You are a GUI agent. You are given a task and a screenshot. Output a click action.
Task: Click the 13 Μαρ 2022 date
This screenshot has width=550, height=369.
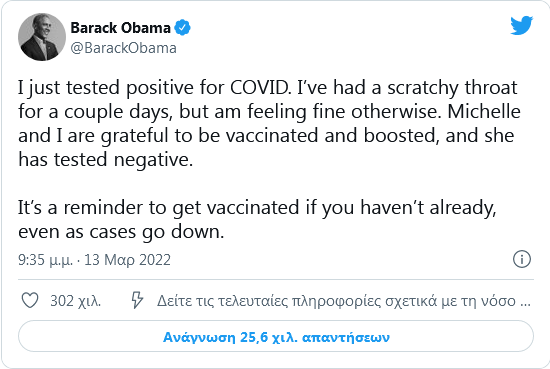127,260
